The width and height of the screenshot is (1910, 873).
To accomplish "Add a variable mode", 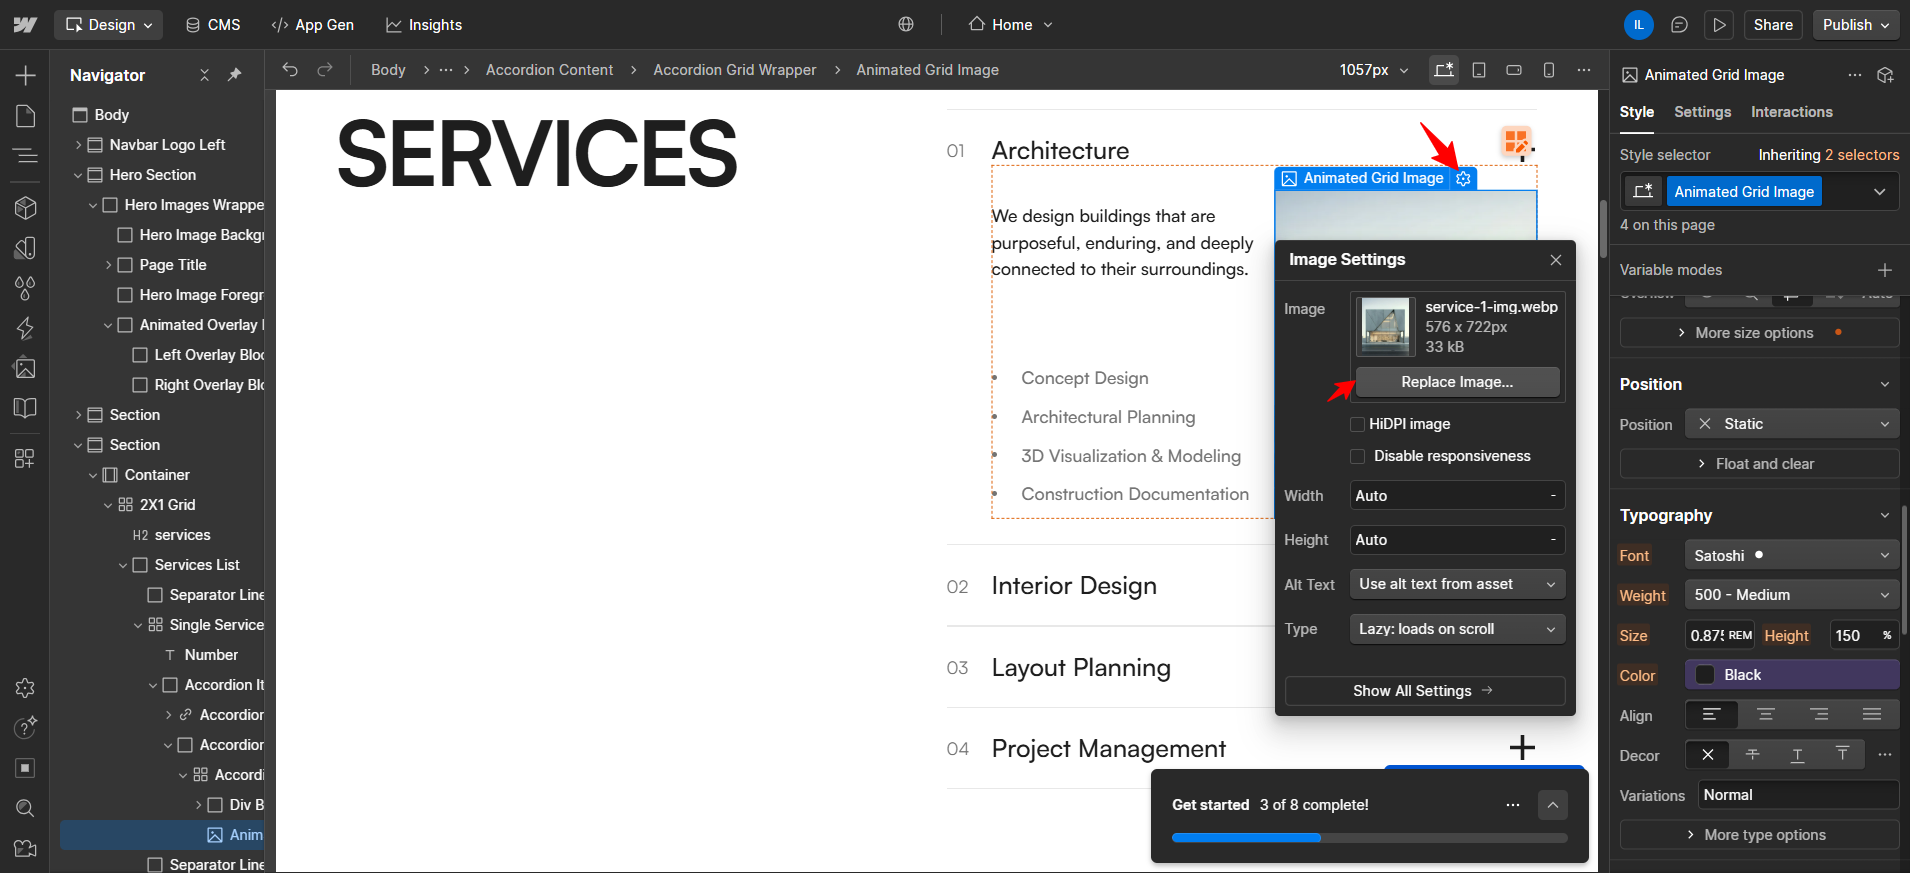I will pyautogui.click(x=1885, y=270).
